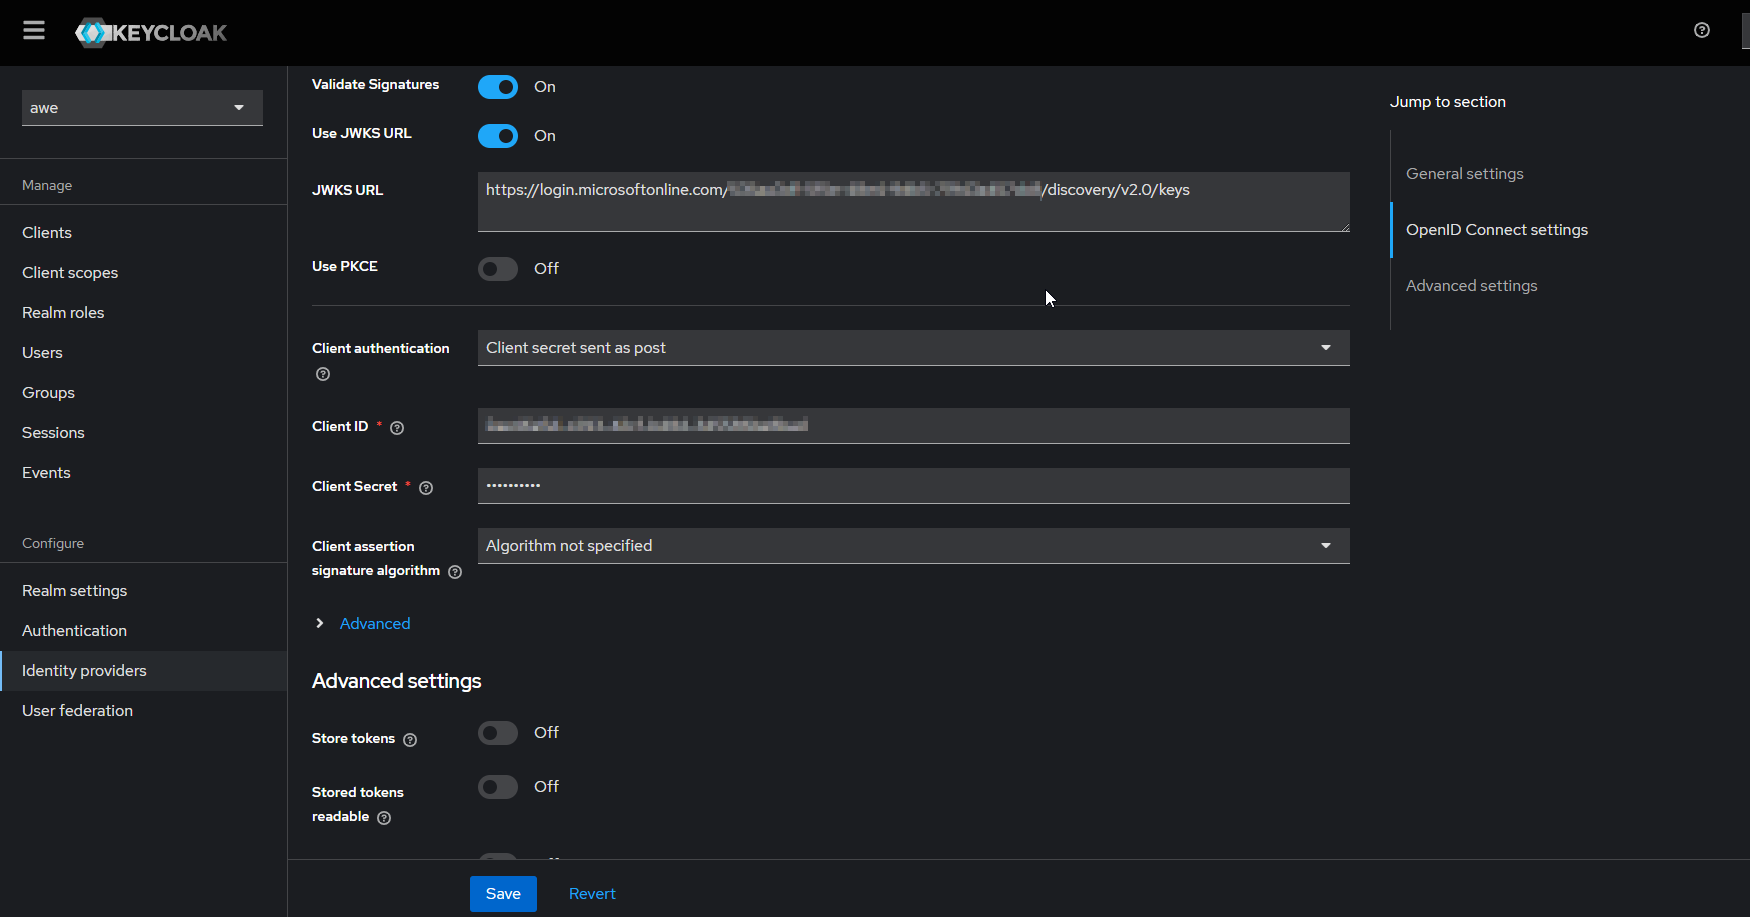Screen dimensions: 1750x917
Task: Jump to Advanced settings section
Action: (x=1472, y=286)
